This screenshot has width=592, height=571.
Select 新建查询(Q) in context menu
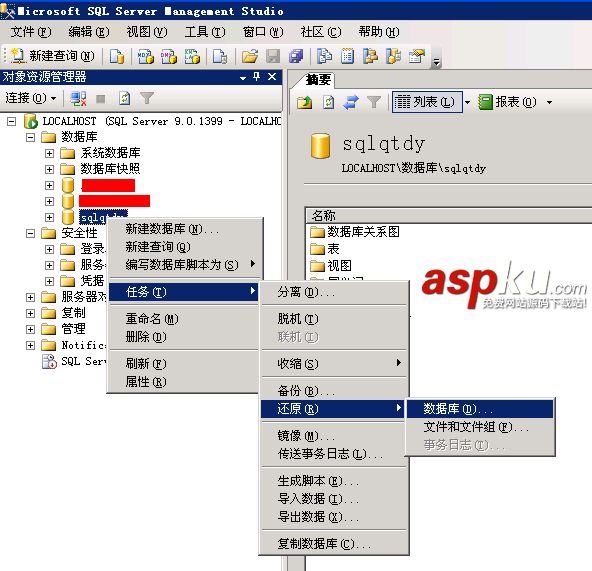click(x=184, y=247)
